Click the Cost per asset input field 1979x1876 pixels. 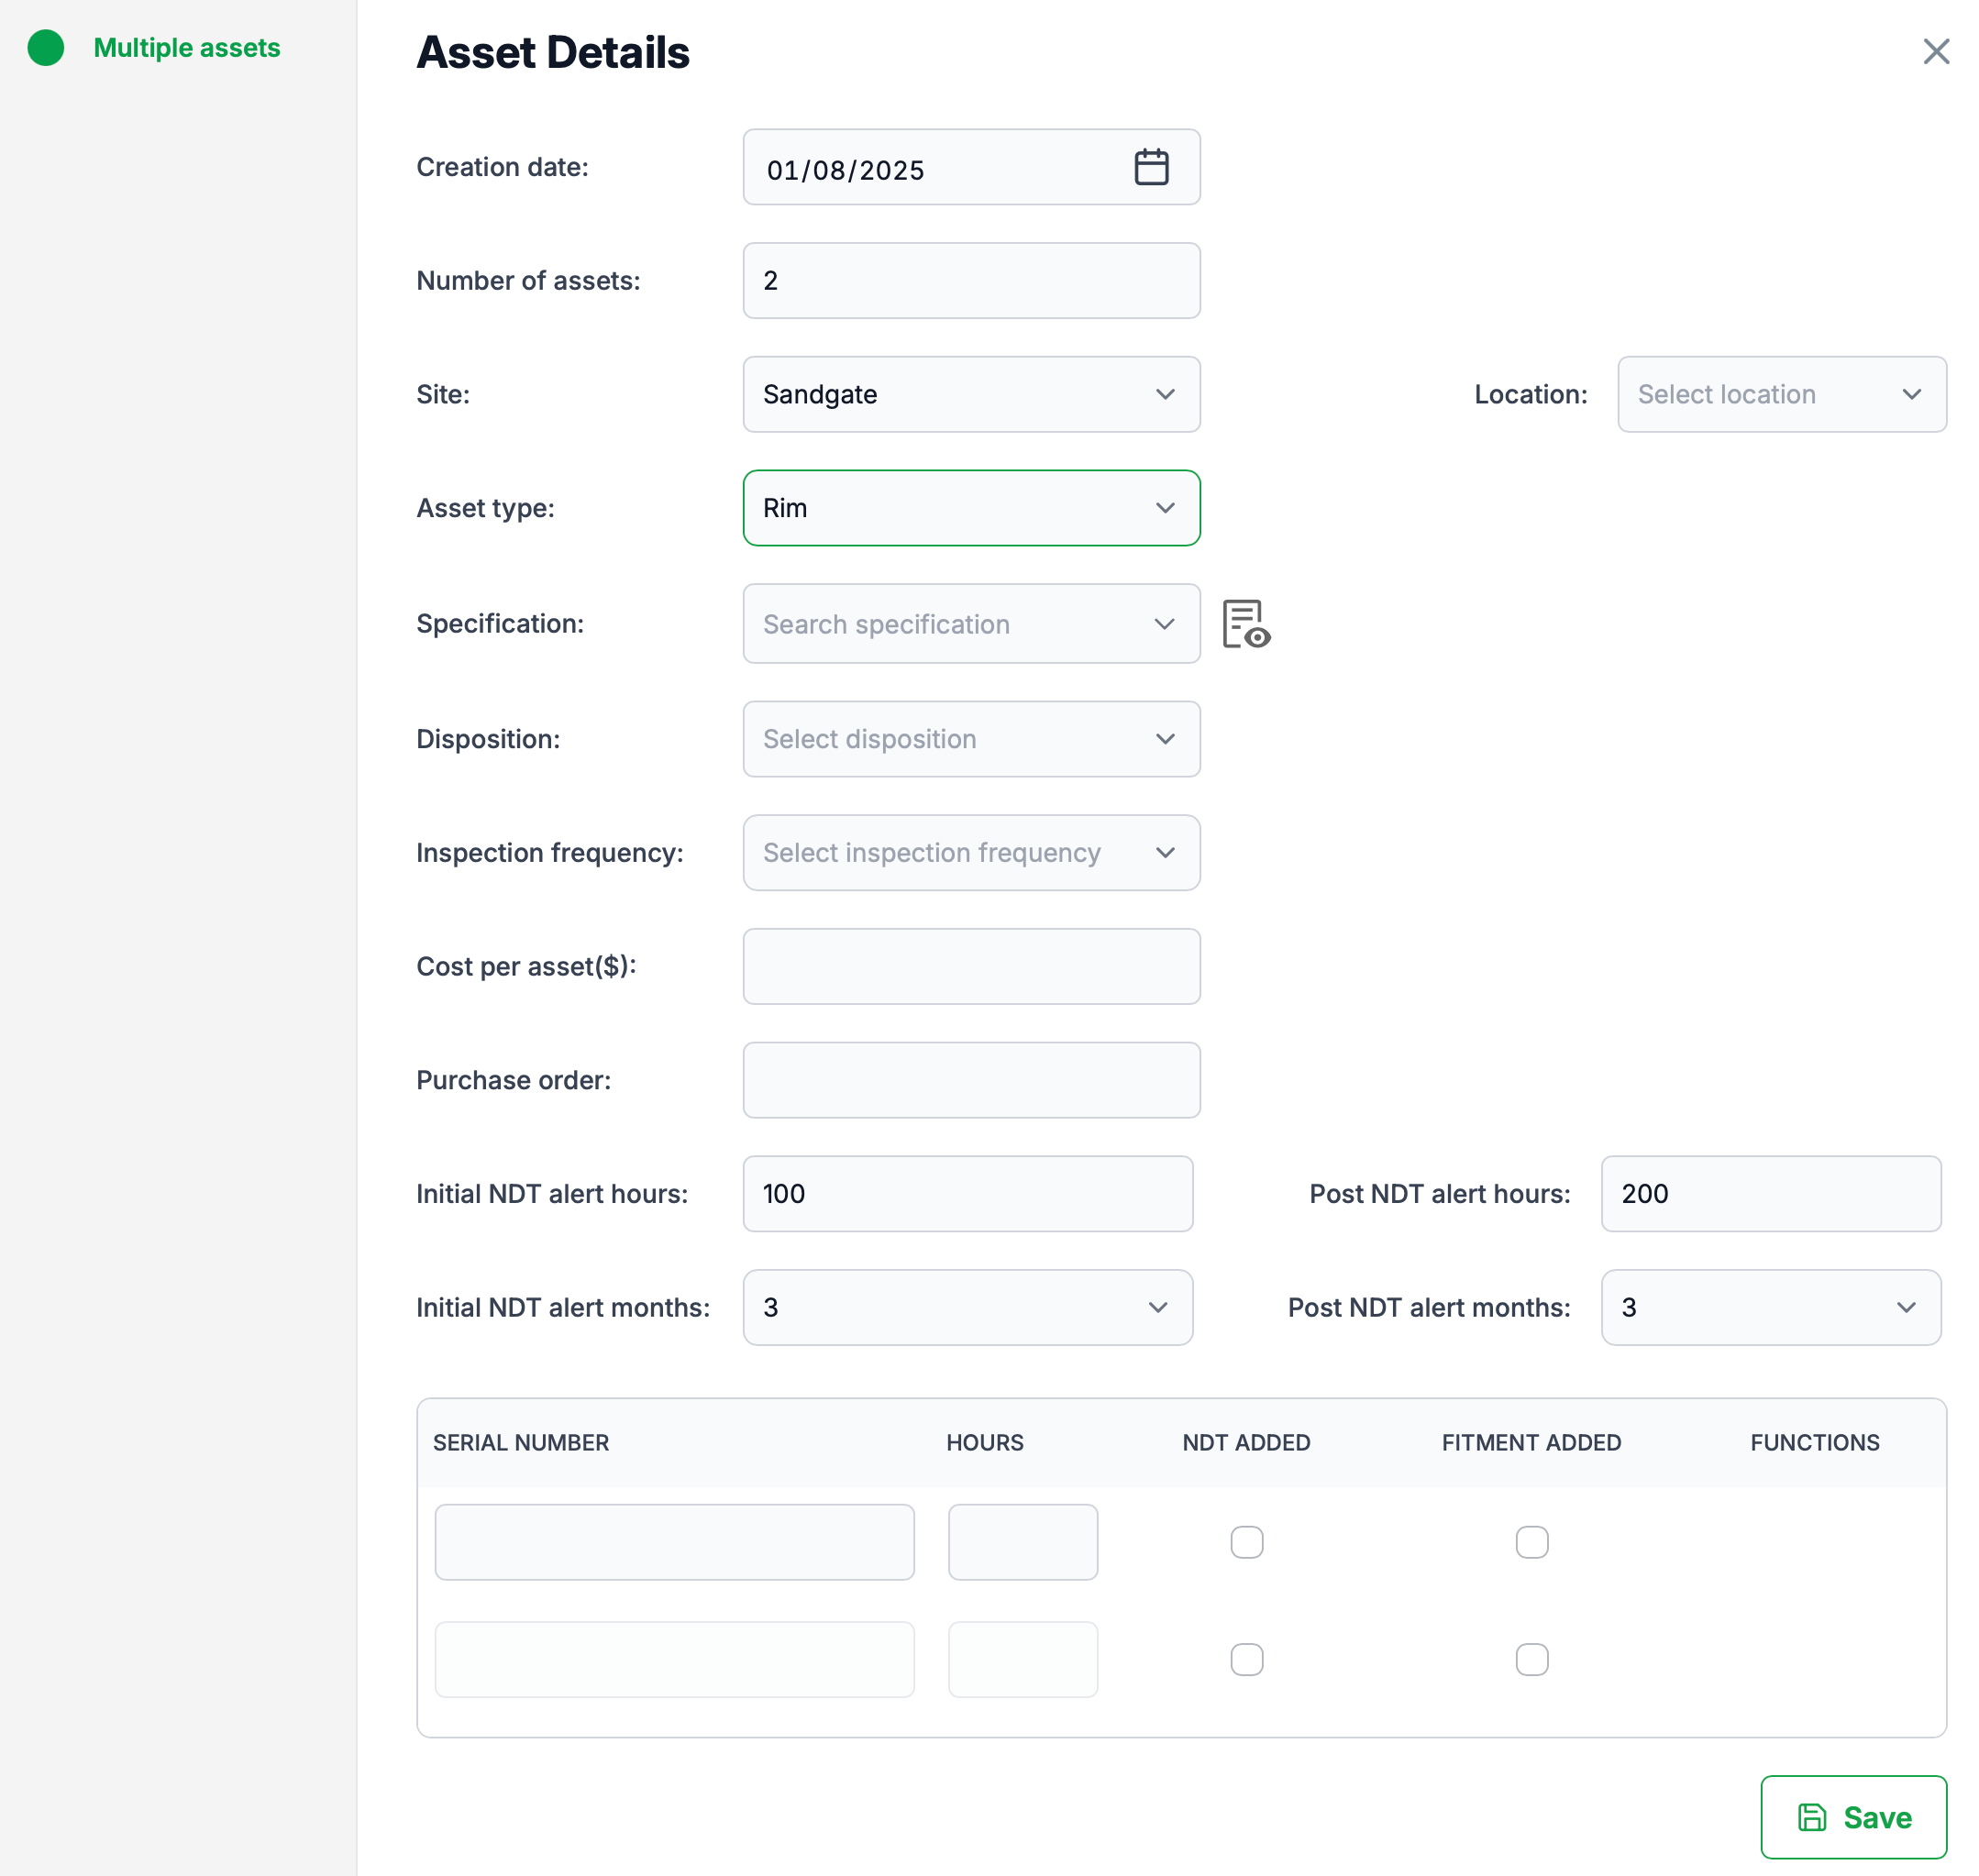pos(970,966)
